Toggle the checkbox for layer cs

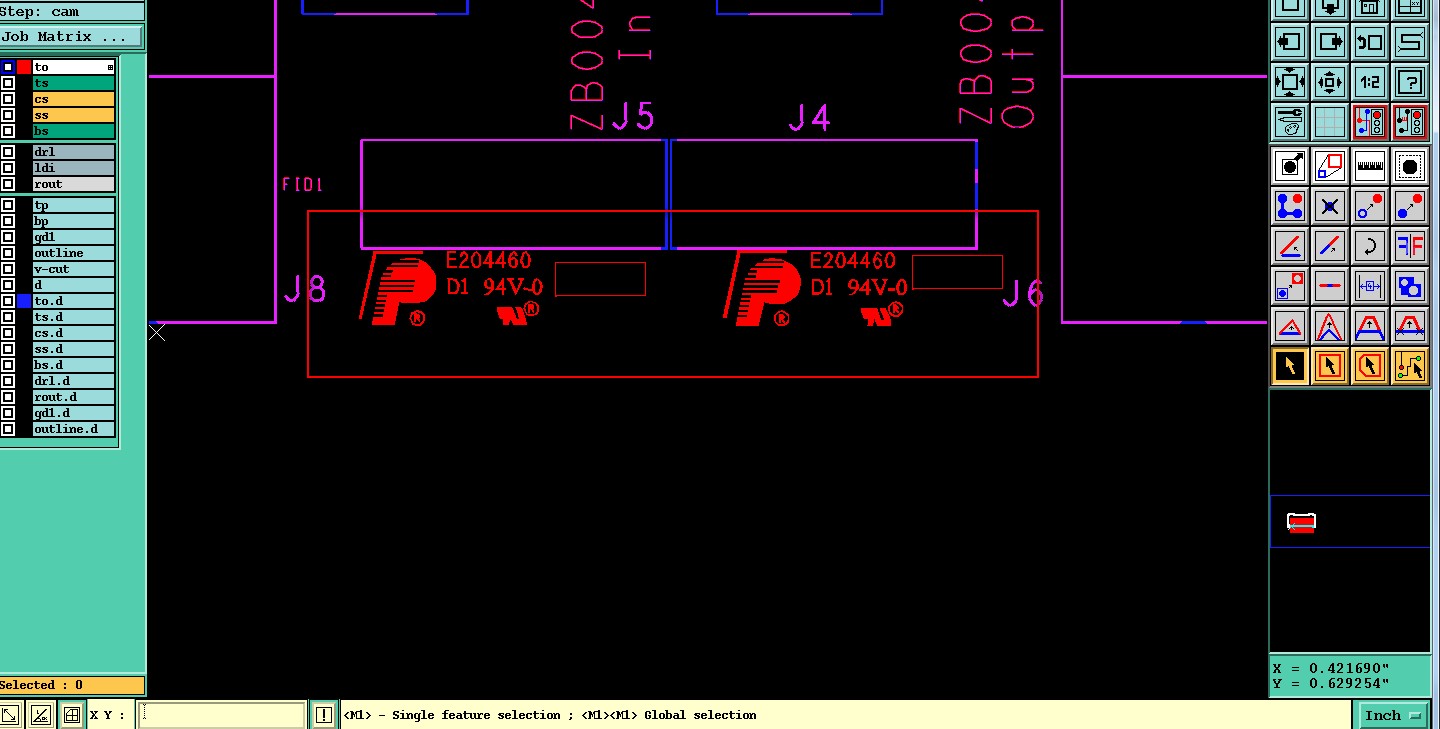[x=8, y=99]
